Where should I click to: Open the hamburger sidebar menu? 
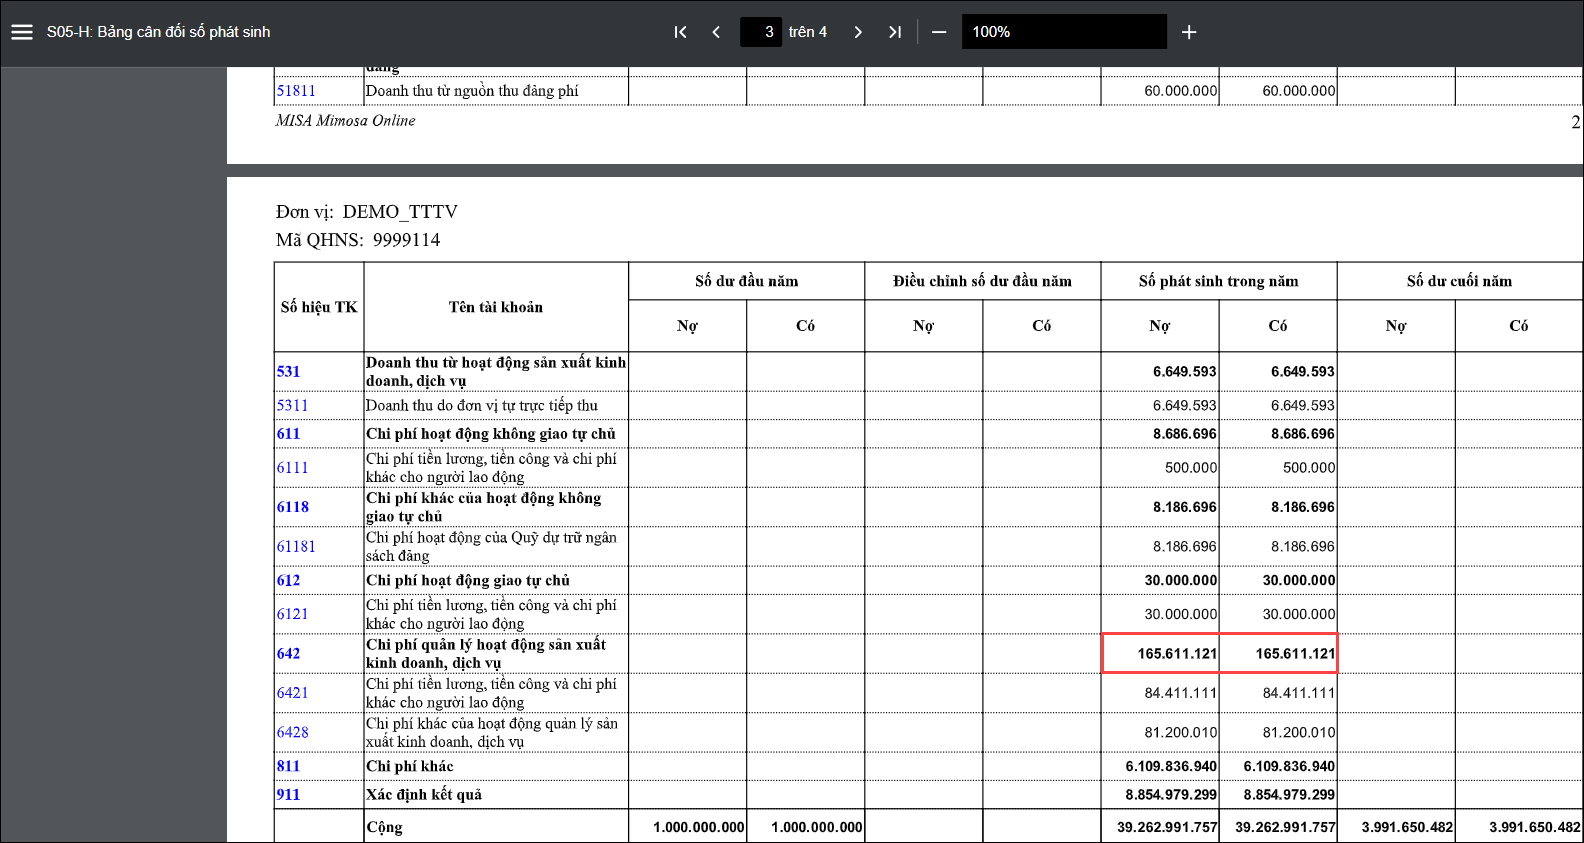22,32
